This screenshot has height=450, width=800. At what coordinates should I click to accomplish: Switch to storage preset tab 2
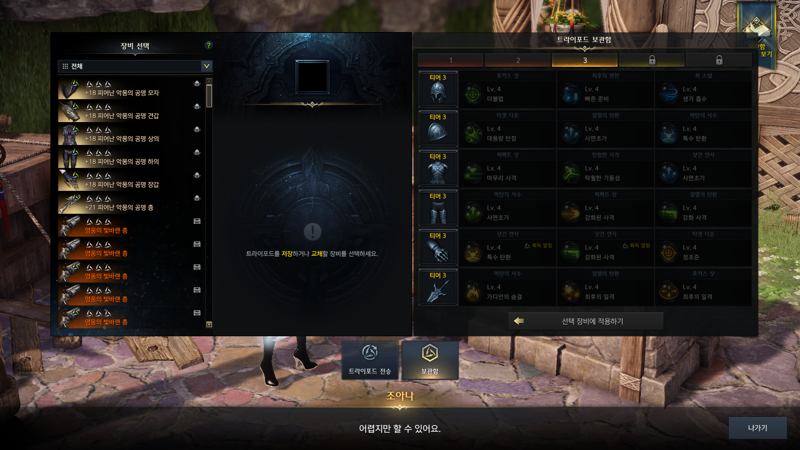[518, 60]
